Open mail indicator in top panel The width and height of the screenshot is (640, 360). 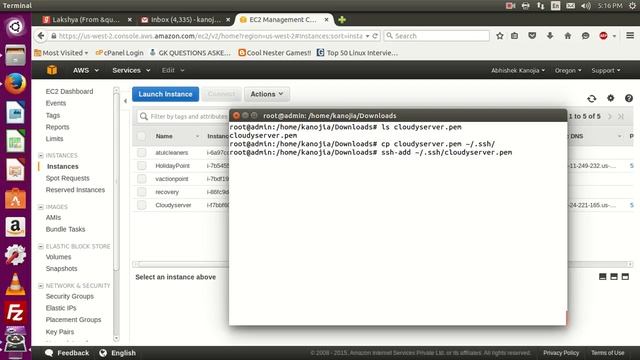pyautogui.click(x=571, y=6)
